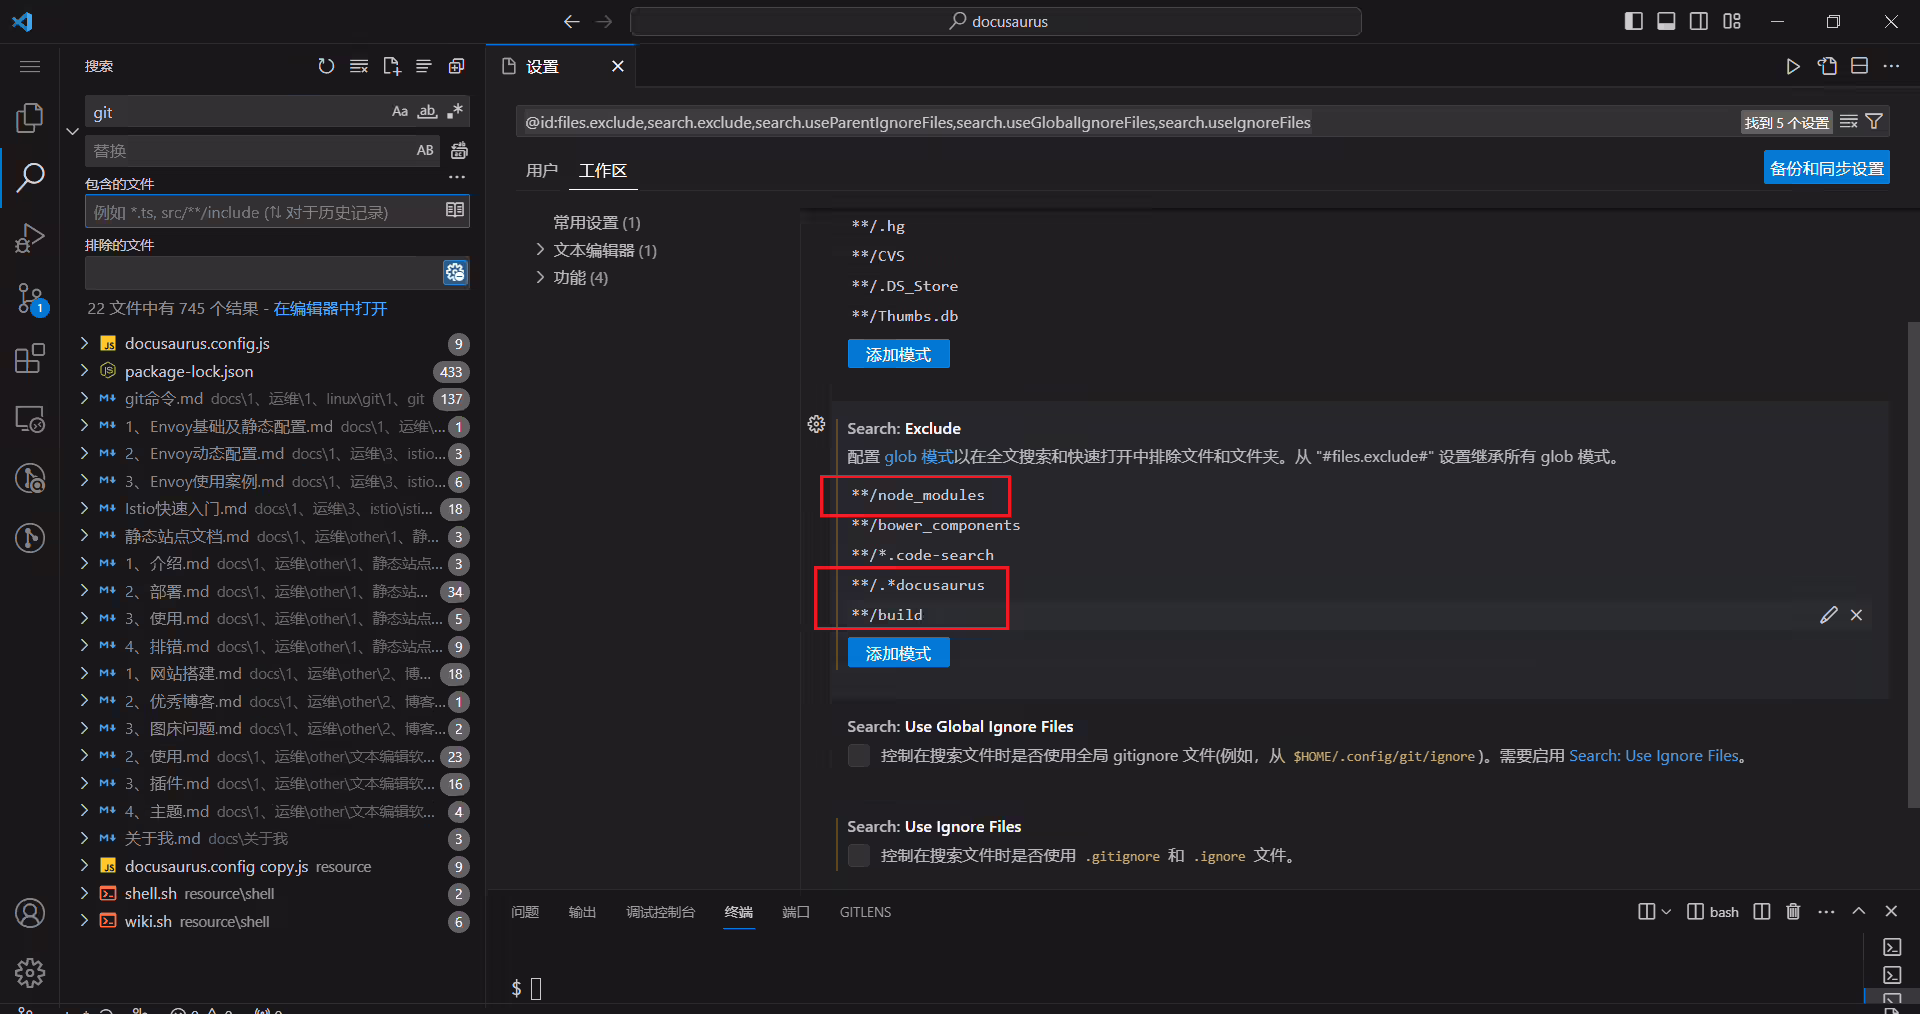Open the application hamburger menu
The image size is (1920, 1014).
[x=30, y=66]
